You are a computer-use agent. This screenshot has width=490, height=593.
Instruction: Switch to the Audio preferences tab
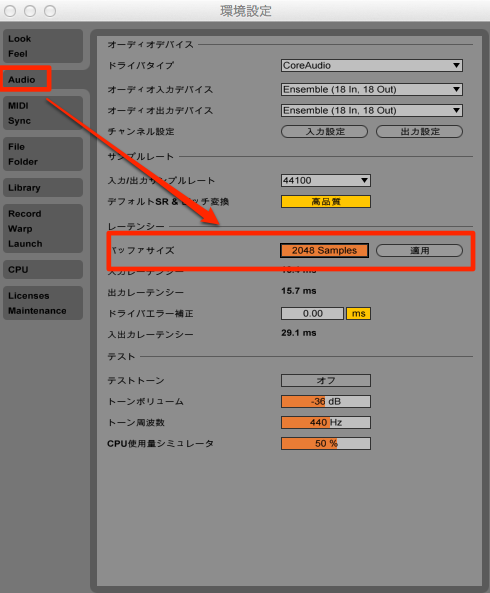click(x=26, y=79)
